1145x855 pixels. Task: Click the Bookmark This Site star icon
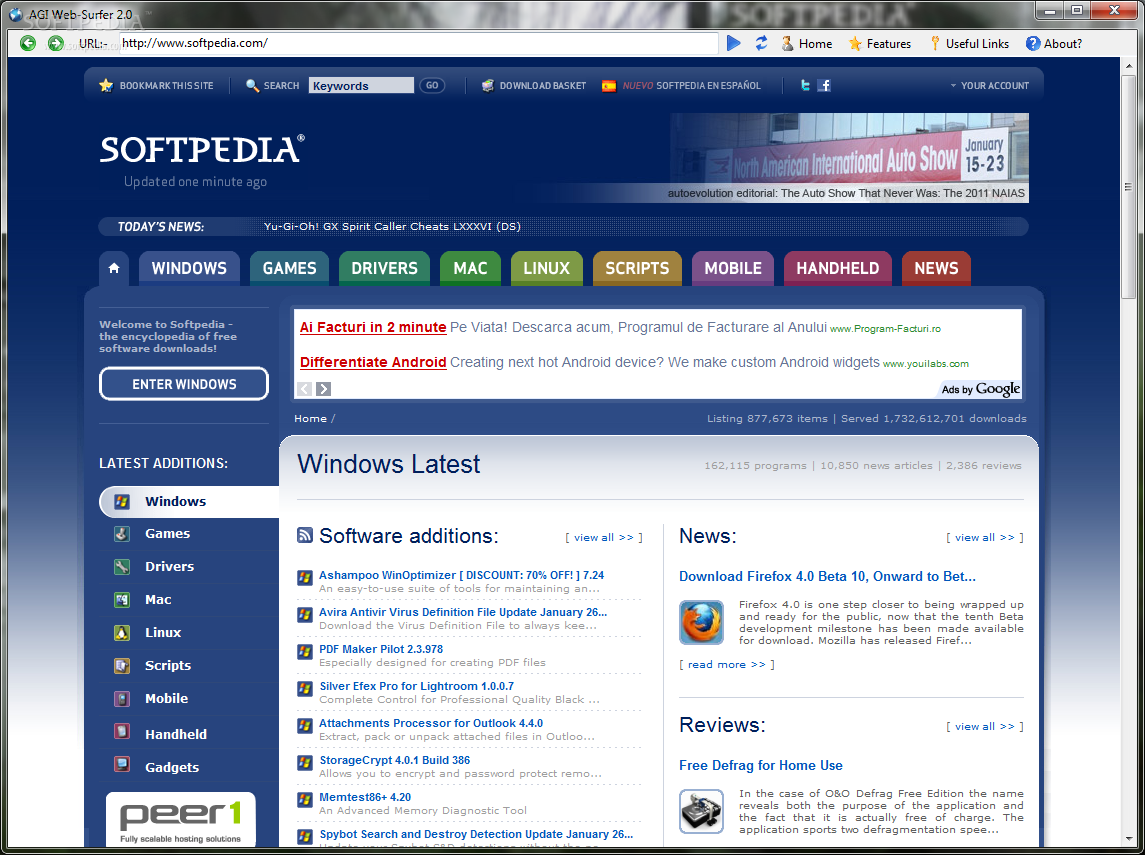point(107,85)
